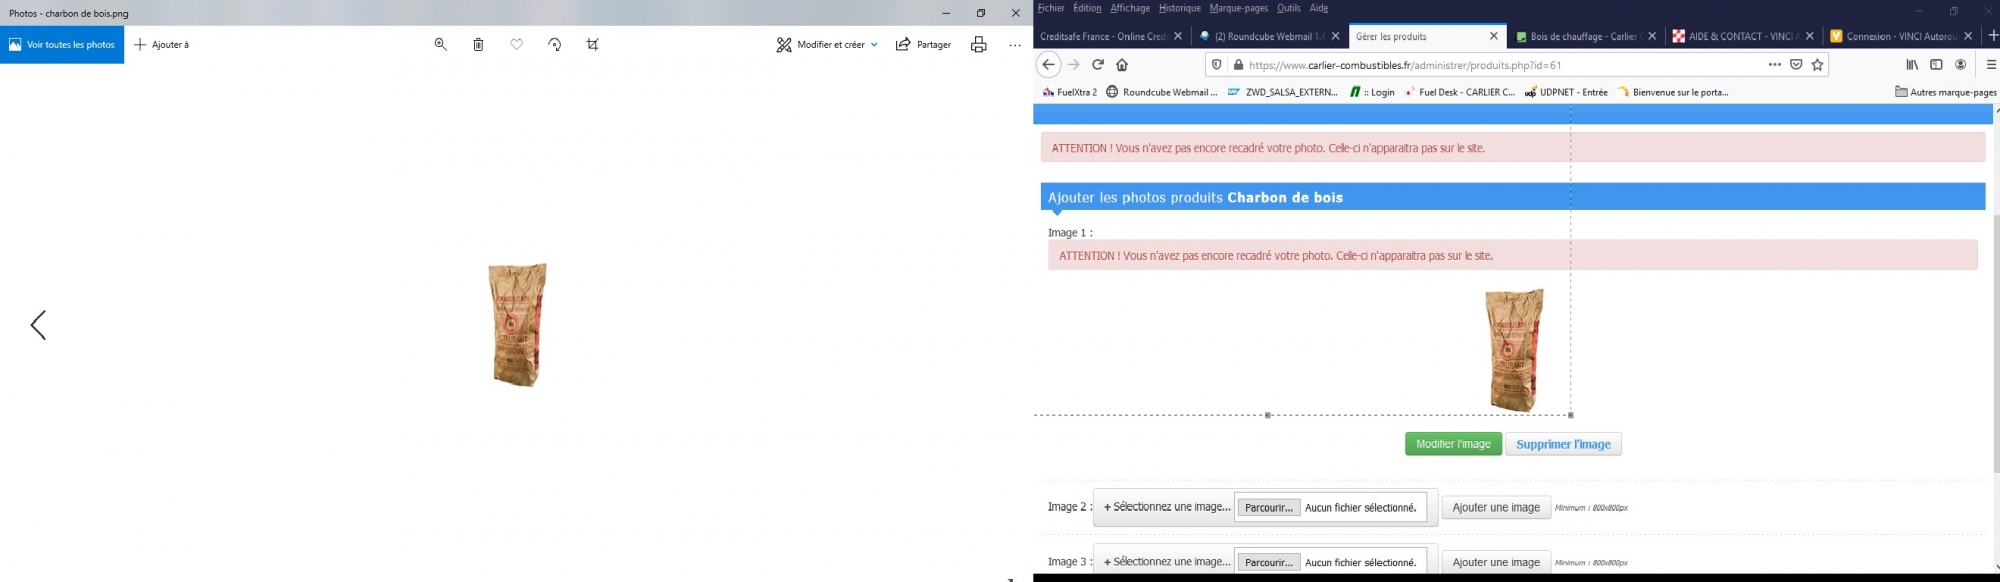Click the print icon in Photos toolbar
The height and width of the screenshot is (582, 2000).
pyautogui.click(x=978, y=44)
